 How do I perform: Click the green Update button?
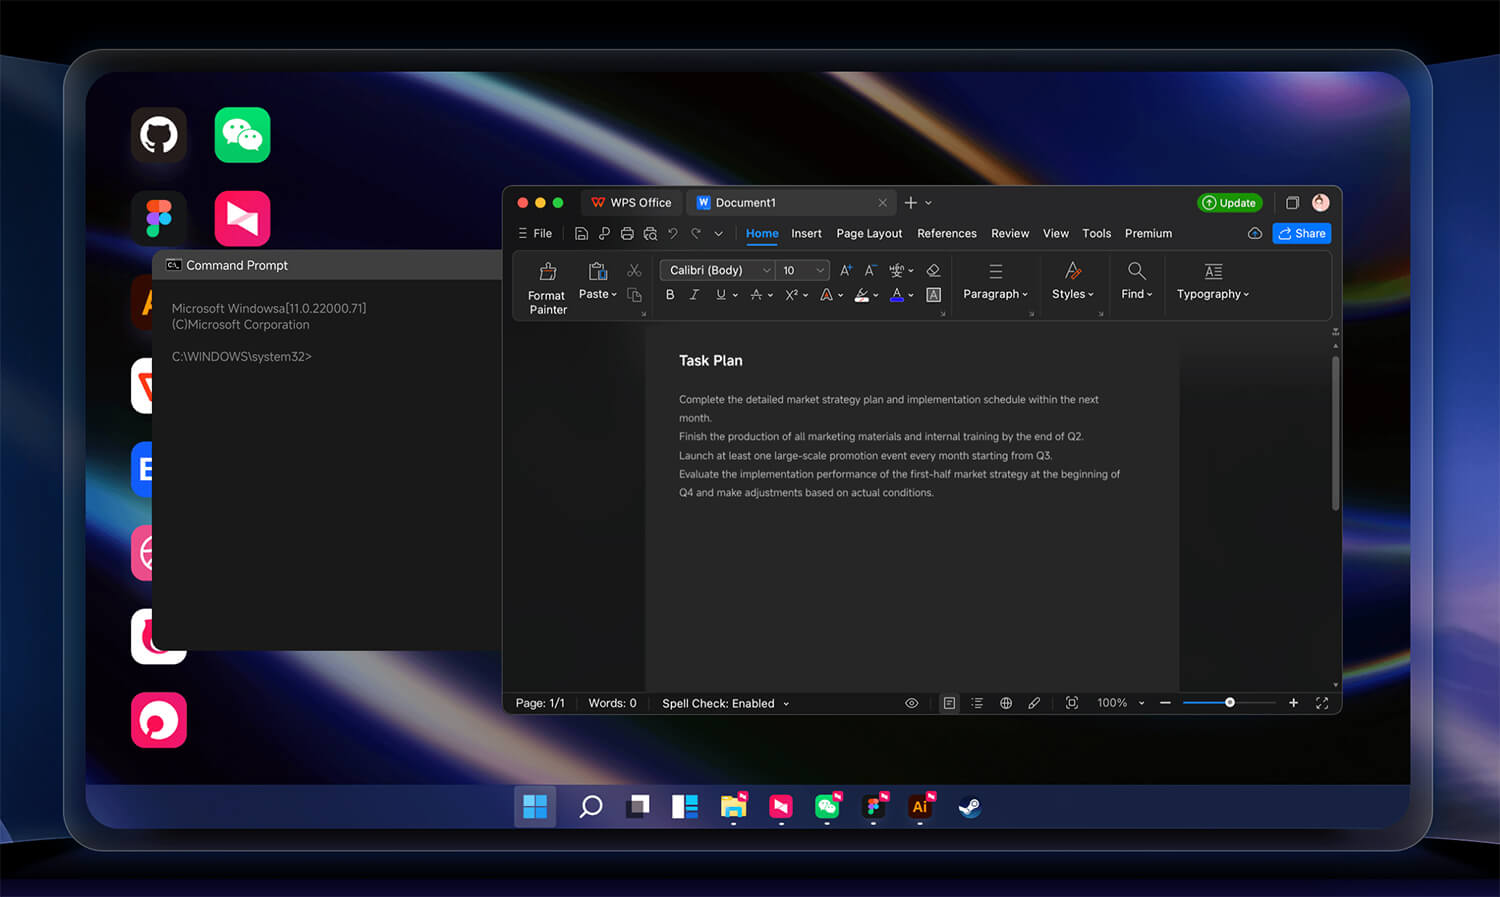click(1230, 203)
